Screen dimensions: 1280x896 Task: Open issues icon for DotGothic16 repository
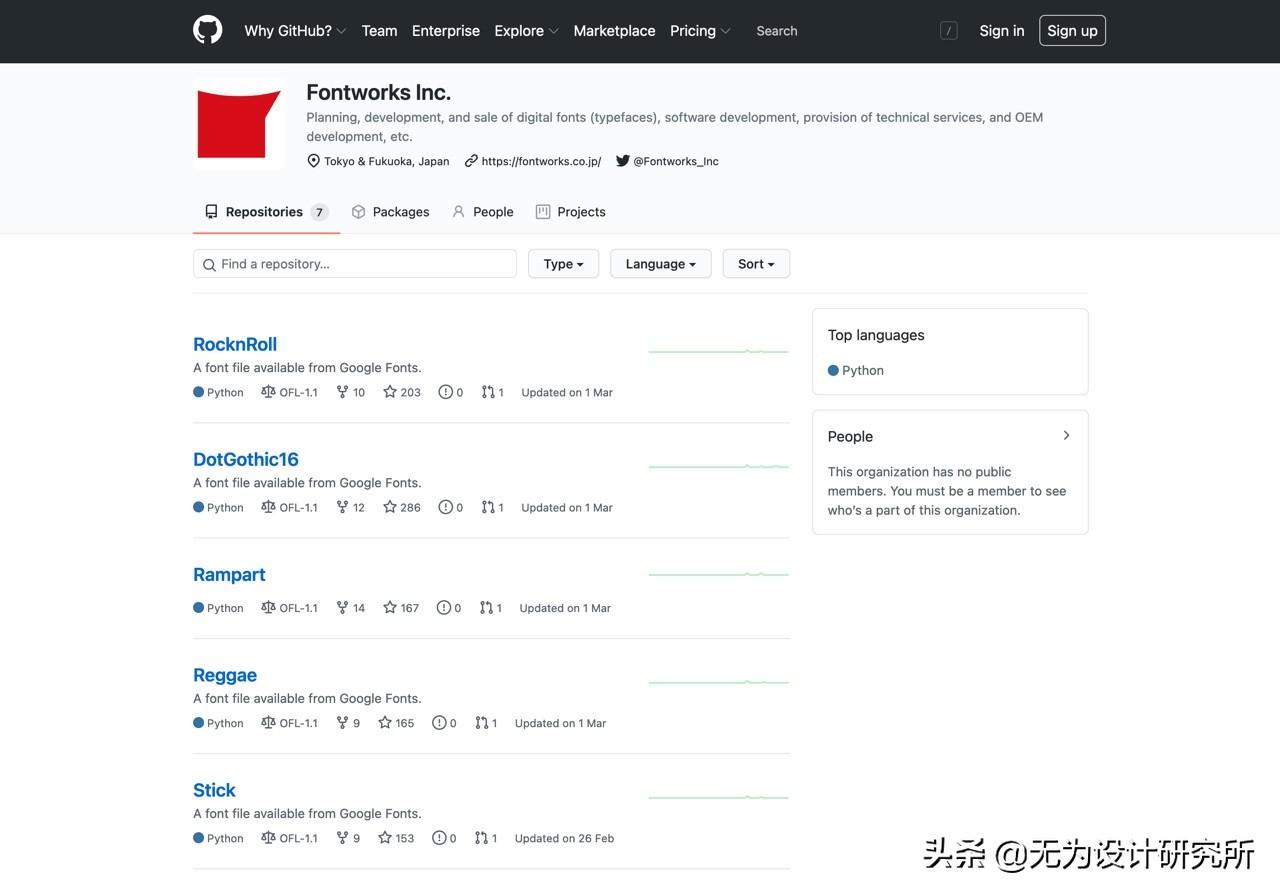coord(445,507)
